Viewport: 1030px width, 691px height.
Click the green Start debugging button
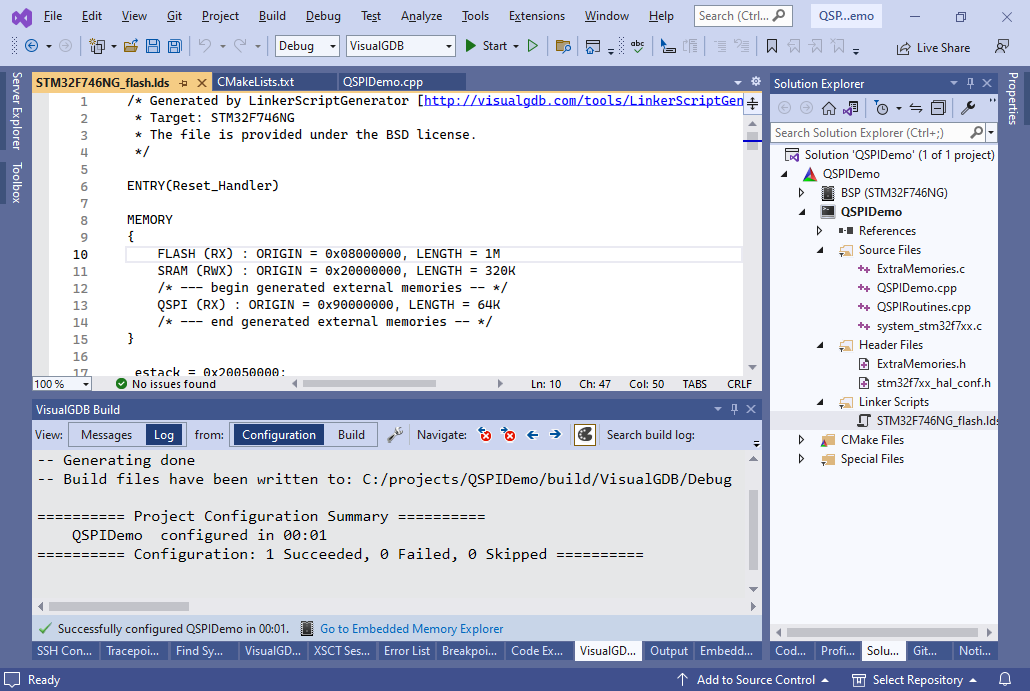coord(486,46)
